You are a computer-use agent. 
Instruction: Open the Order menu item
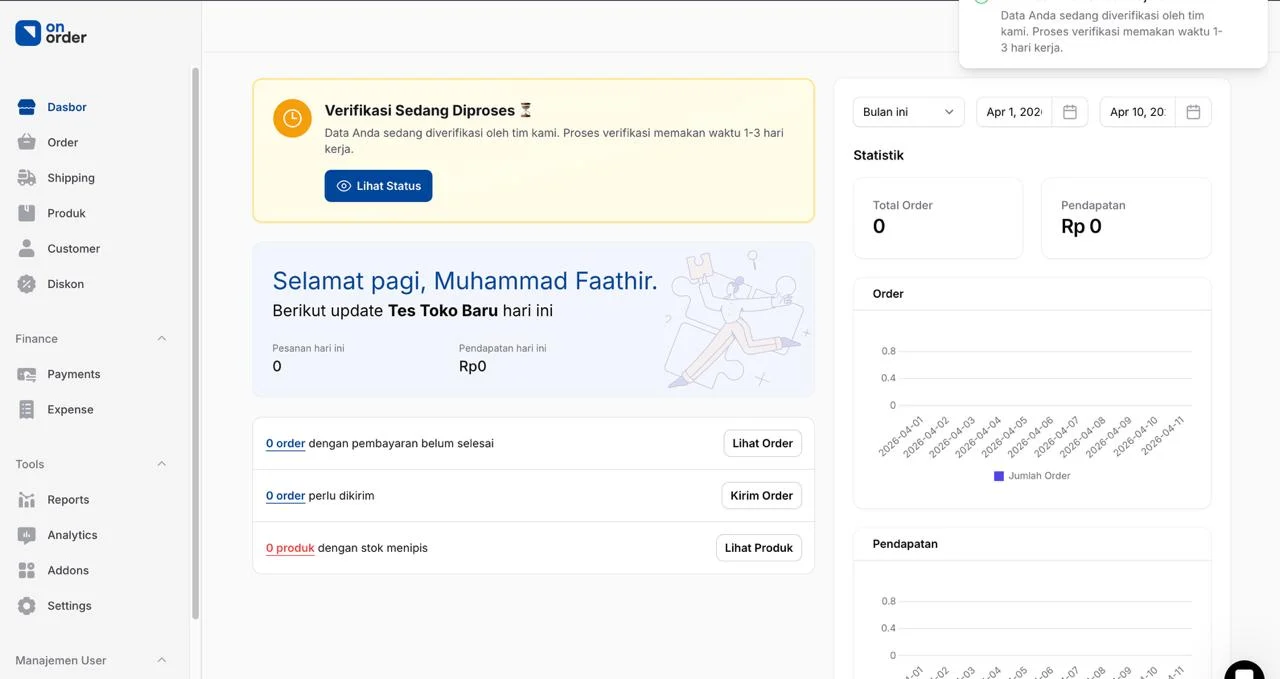62,142
